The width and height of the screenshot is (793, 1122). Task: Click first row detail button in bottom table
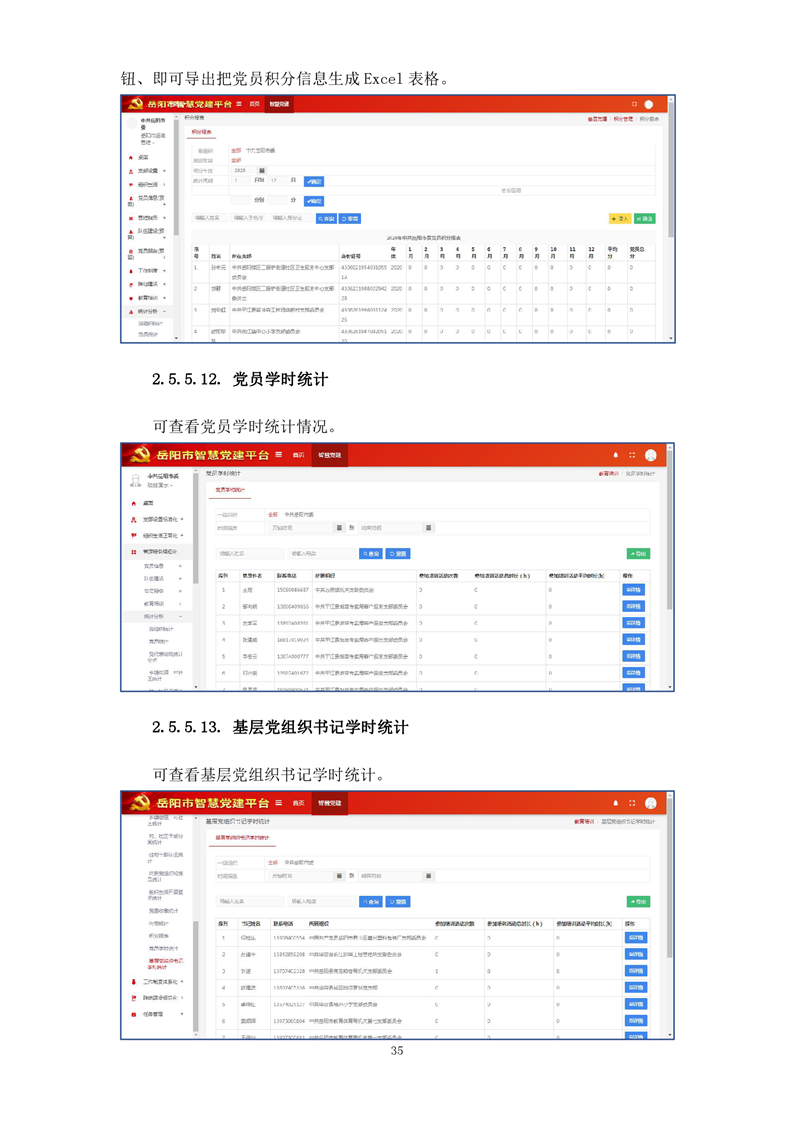click(634, 938)
